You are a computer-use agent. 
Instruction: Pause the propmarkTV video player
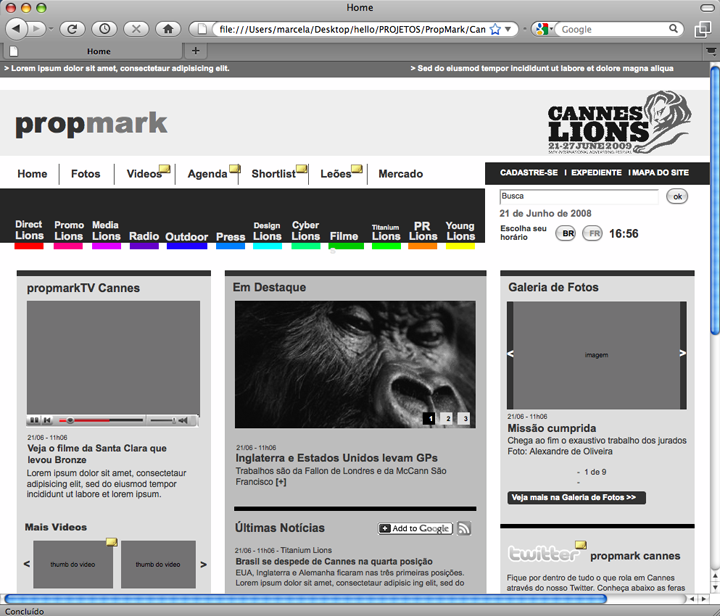34,421
